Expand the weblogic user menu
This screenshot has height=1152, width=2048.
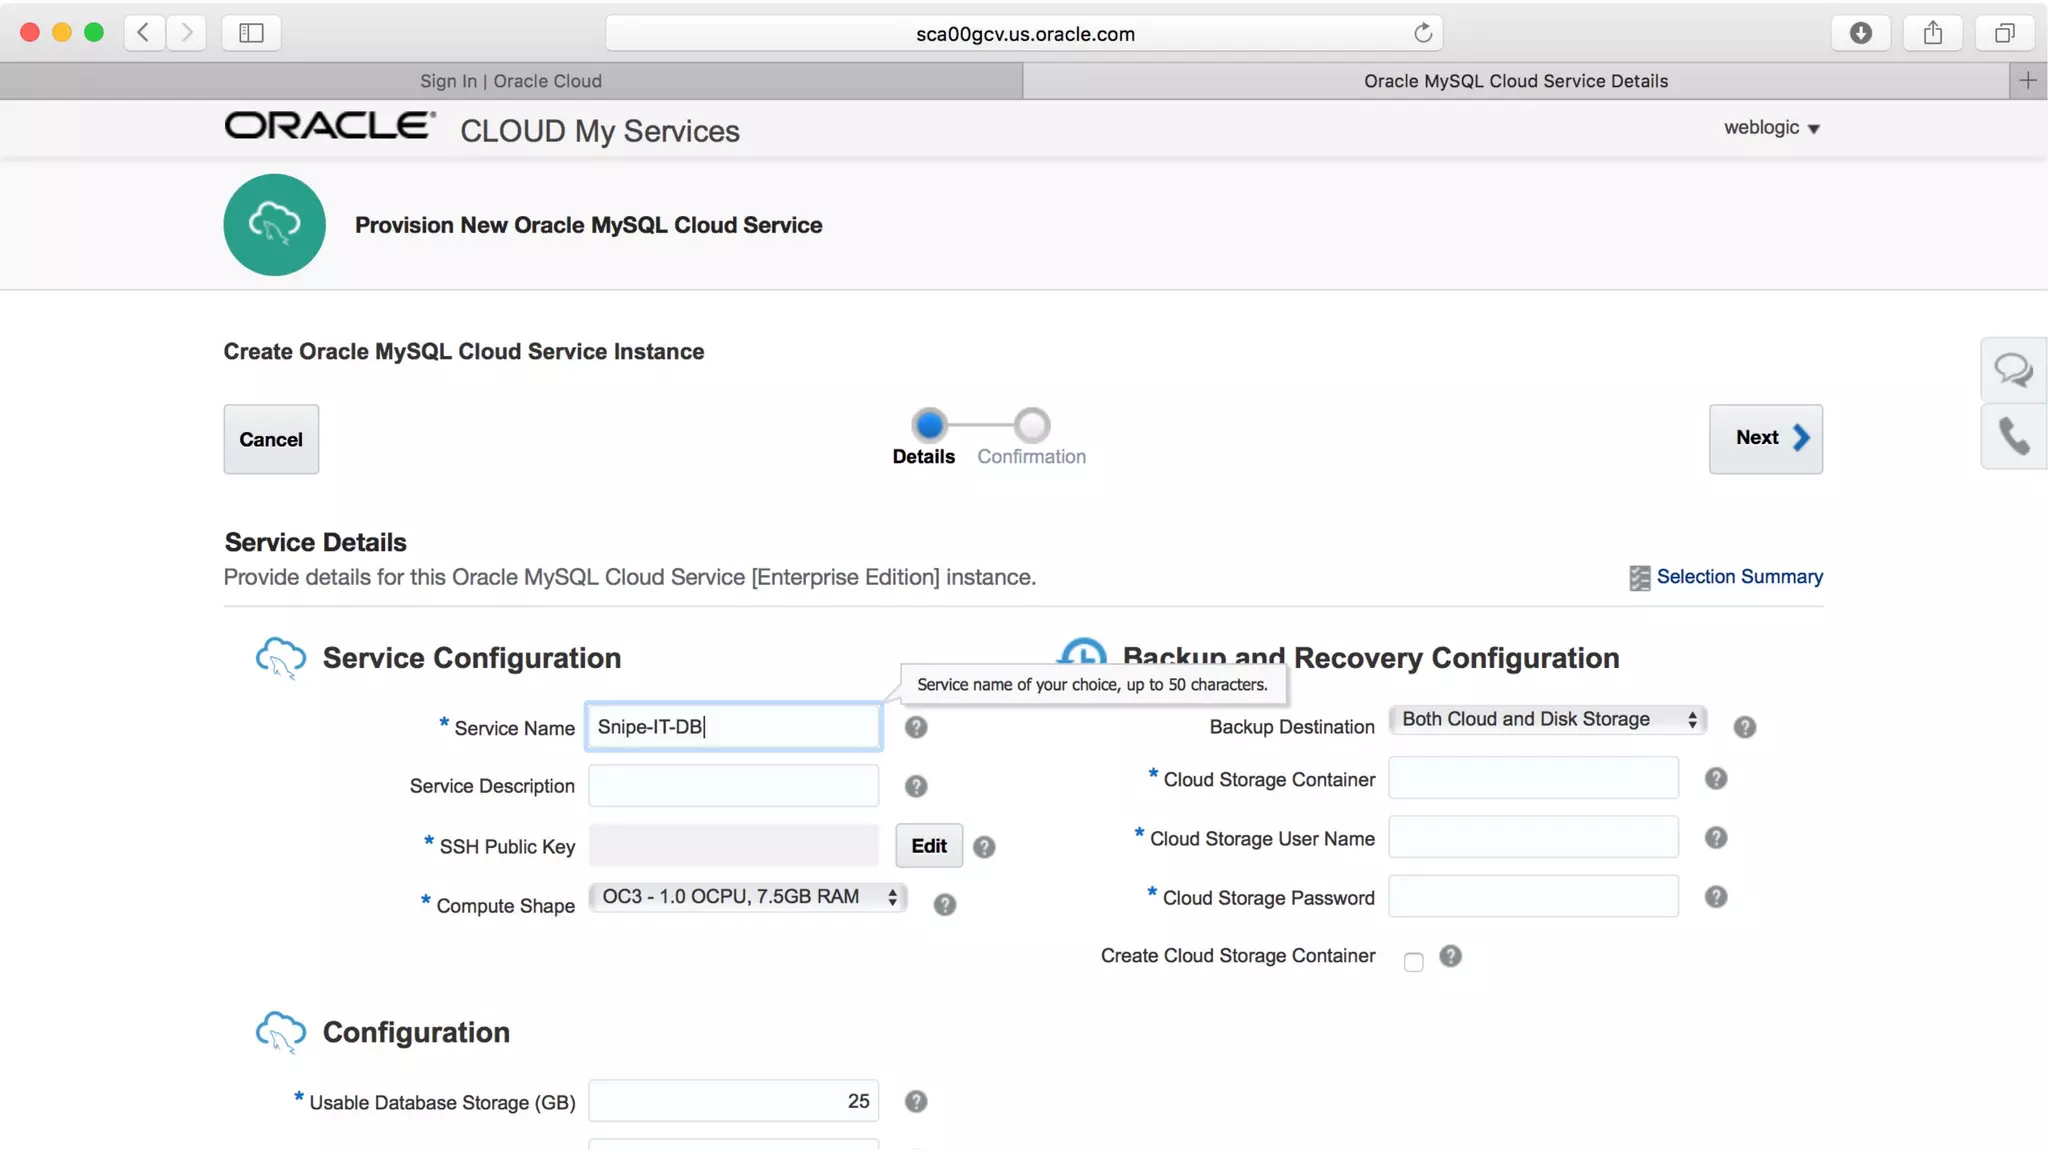tap(1771, 128)
